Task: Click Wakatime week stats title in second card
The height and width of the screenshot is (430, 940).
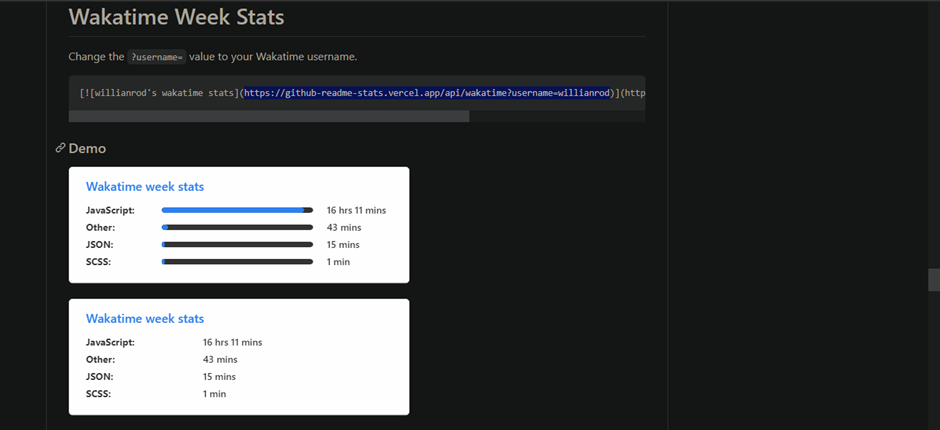Action: (x=145, y=318)
